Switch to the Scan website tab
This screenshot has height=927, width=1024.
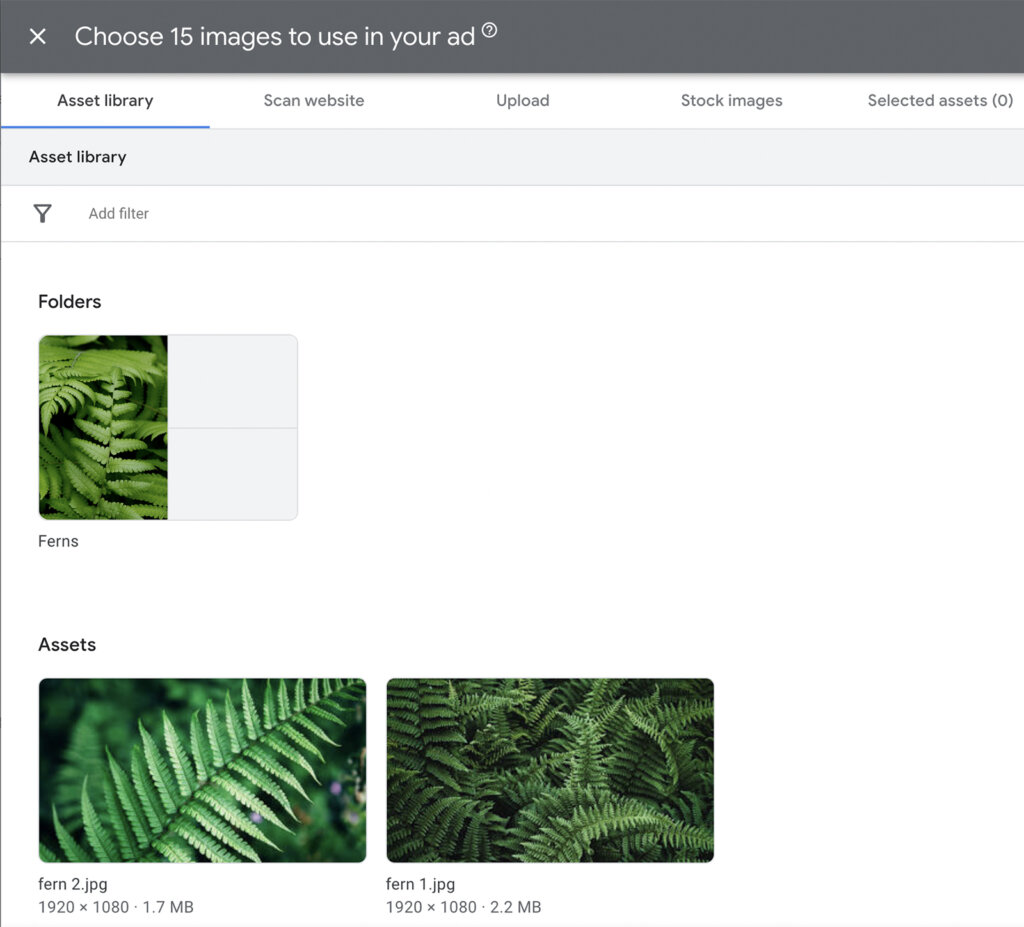click(313, 100)
